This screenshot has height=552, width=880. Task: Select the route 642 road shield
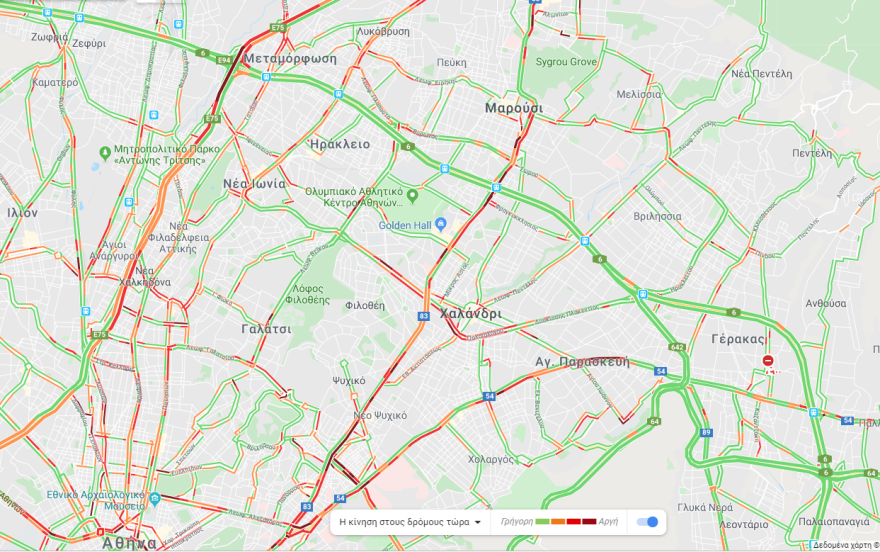(x=677, y=347)
